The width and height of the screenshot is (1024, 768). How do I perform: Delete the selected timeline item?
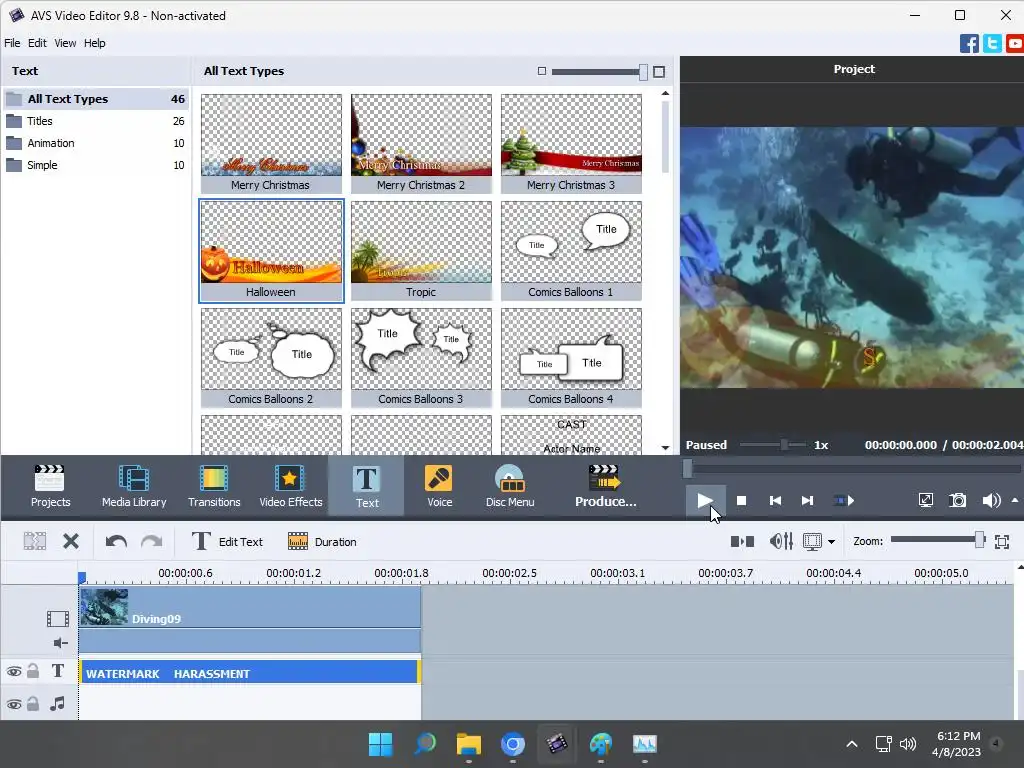point(71,541)
